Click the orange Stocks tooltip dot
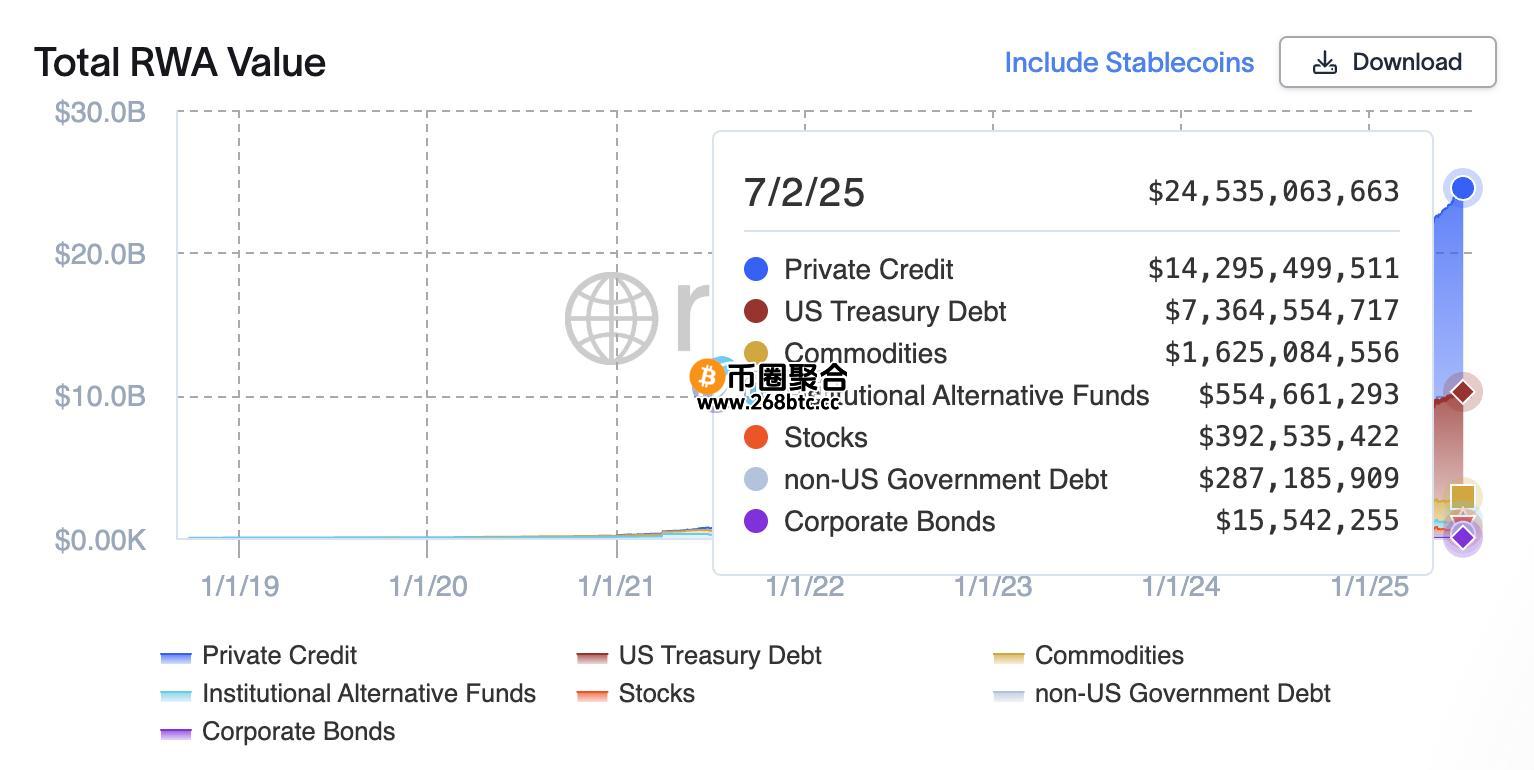Image resolution: width=1534 pixels, height=770 pixels. [x=756, y=437]
